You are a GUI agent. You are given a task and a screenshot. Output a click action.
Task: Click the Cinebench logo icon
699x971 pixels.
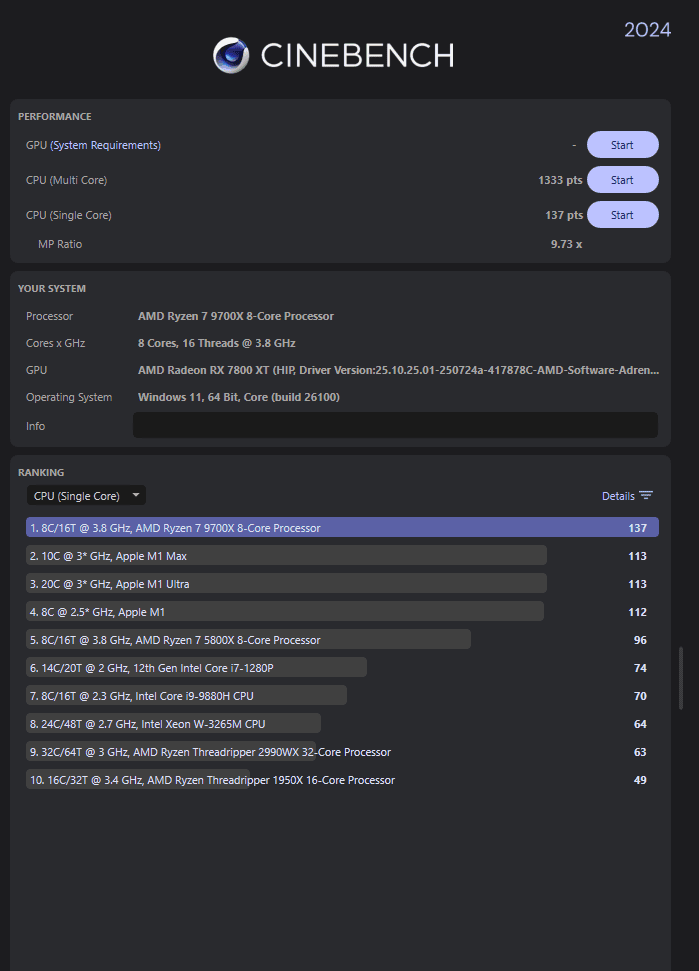click(231, 55)
